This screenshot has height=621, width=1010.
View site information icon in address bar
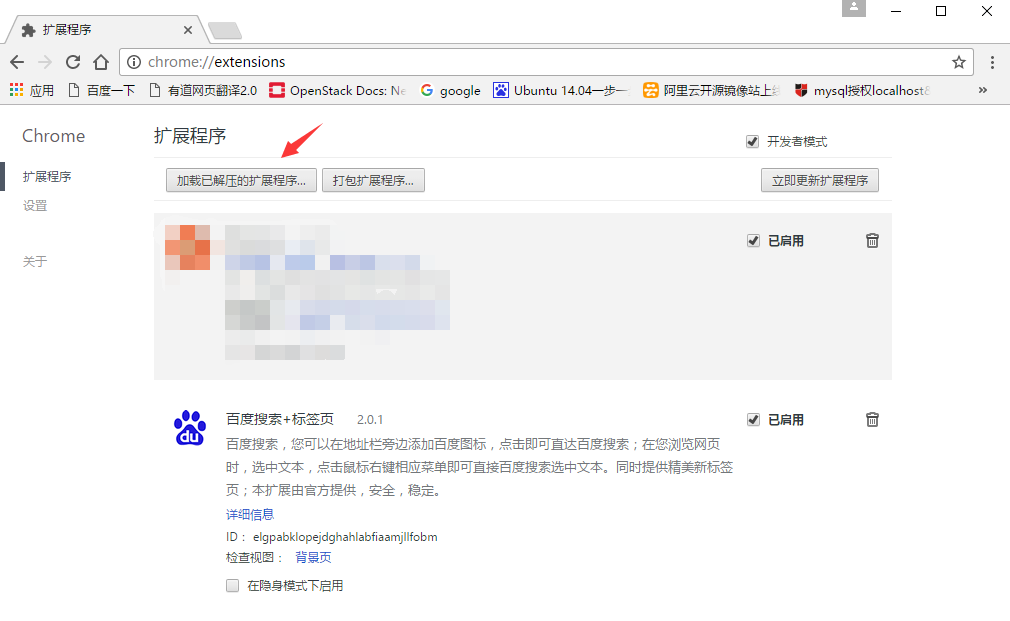(x=133, y=62)
